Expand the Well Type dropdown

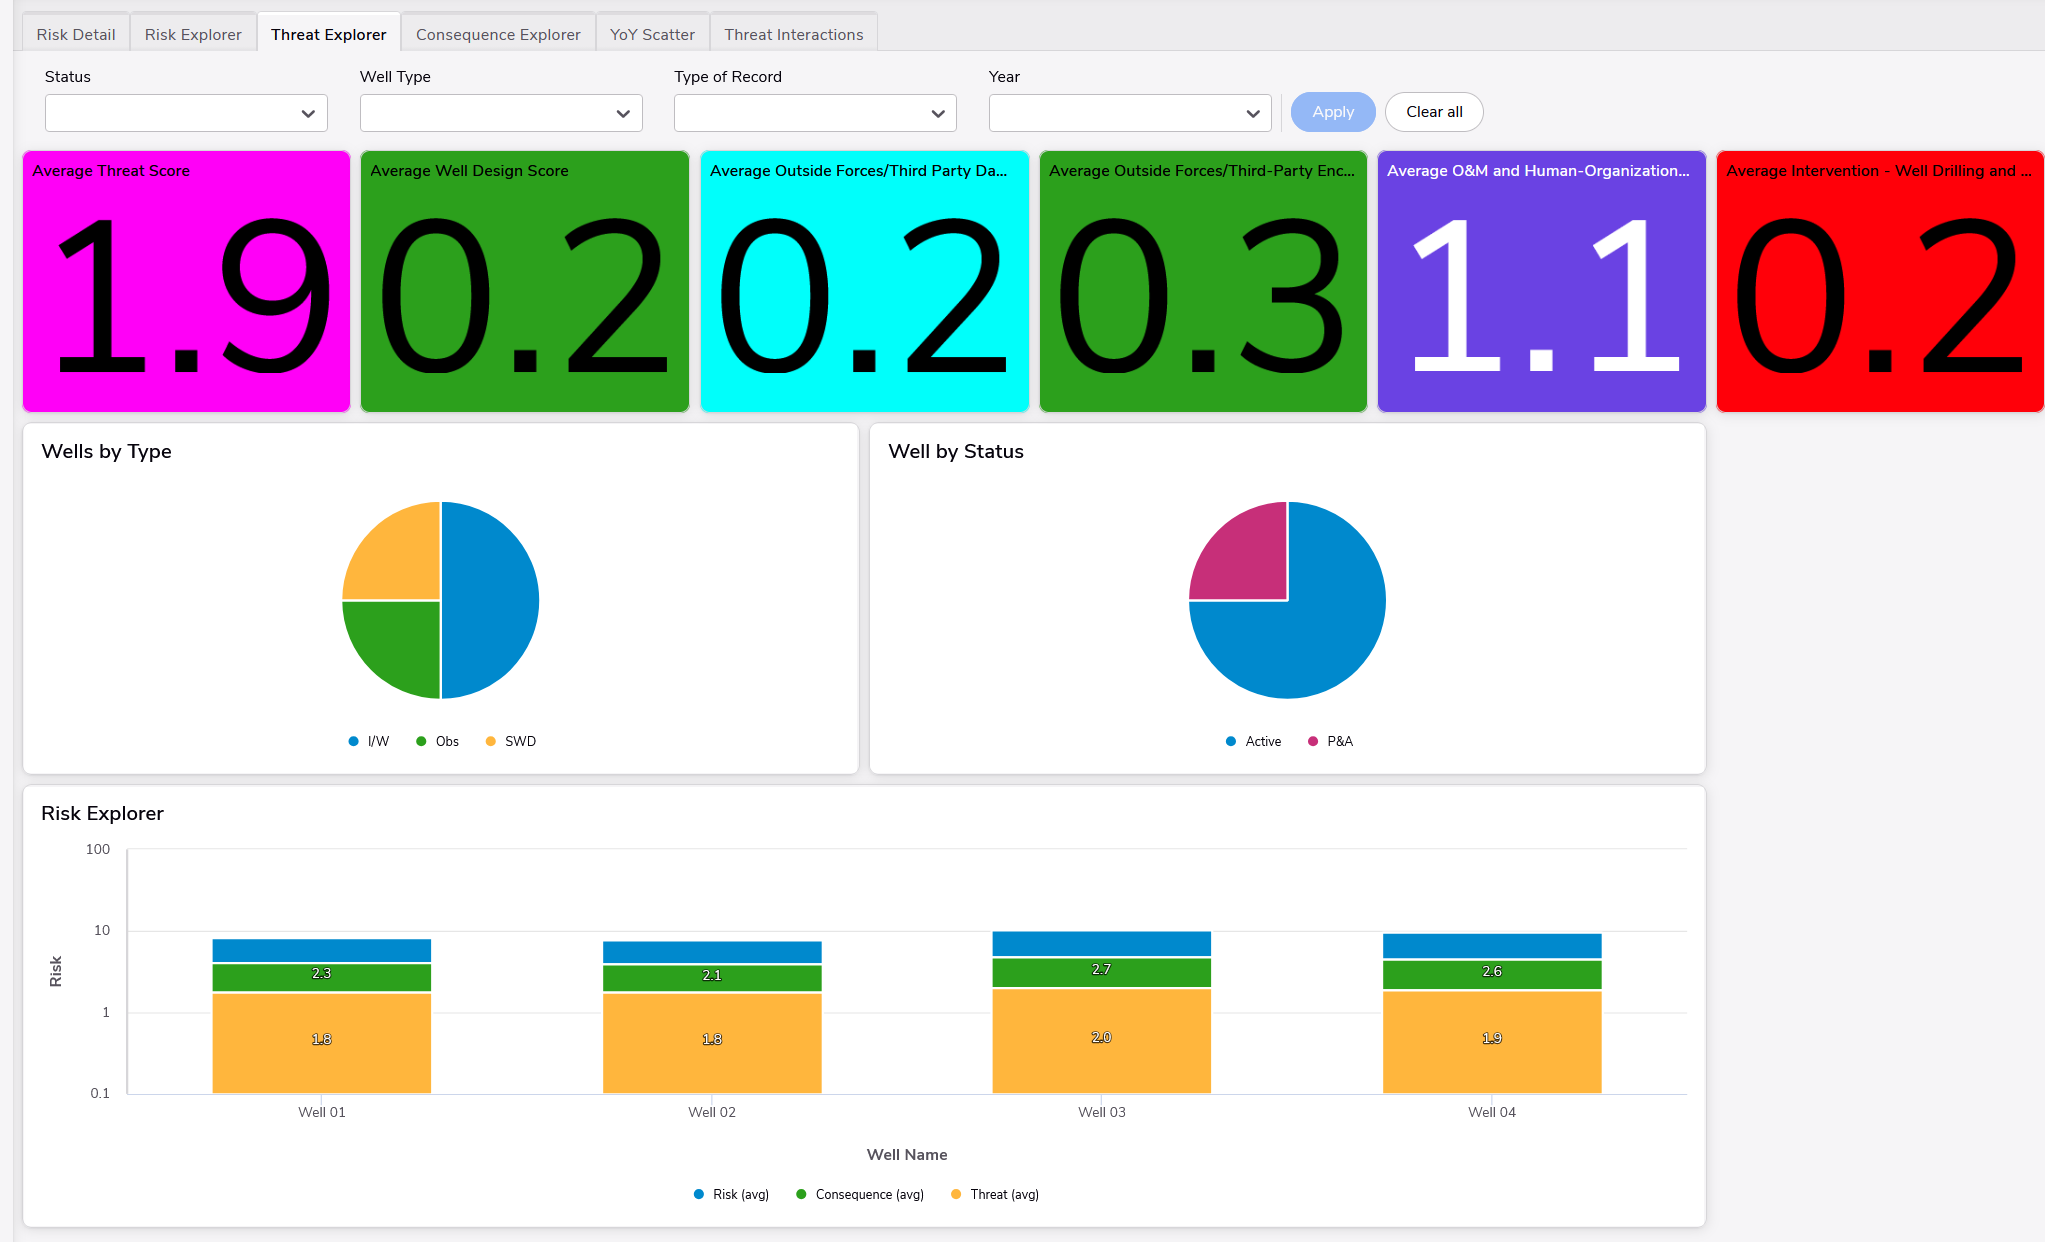tap(501, 113)
